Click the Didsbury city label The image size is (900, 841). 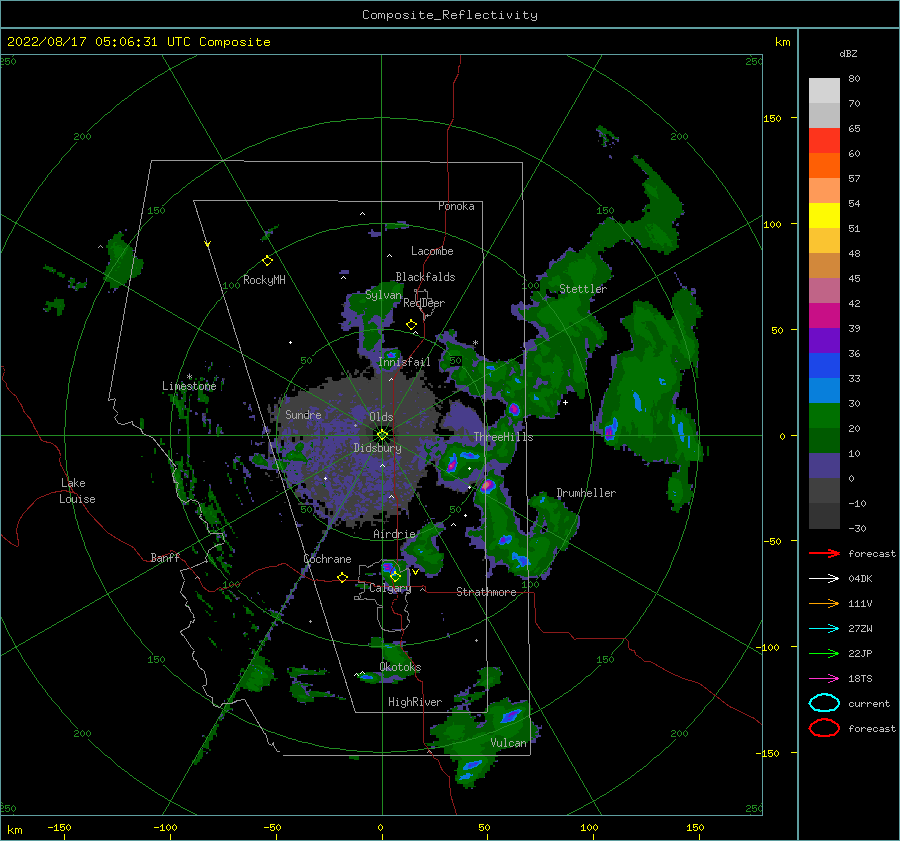[378, 448]
